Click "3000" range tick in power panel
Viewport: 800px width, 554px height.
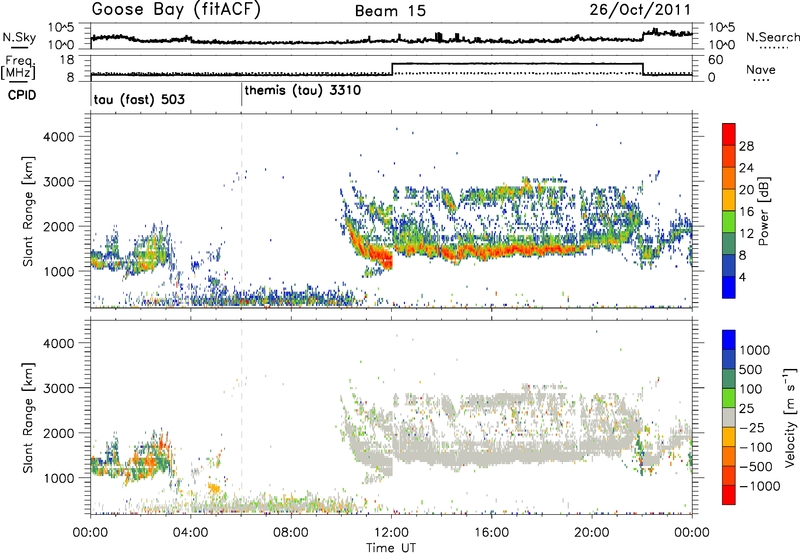(x=59, y=182)
